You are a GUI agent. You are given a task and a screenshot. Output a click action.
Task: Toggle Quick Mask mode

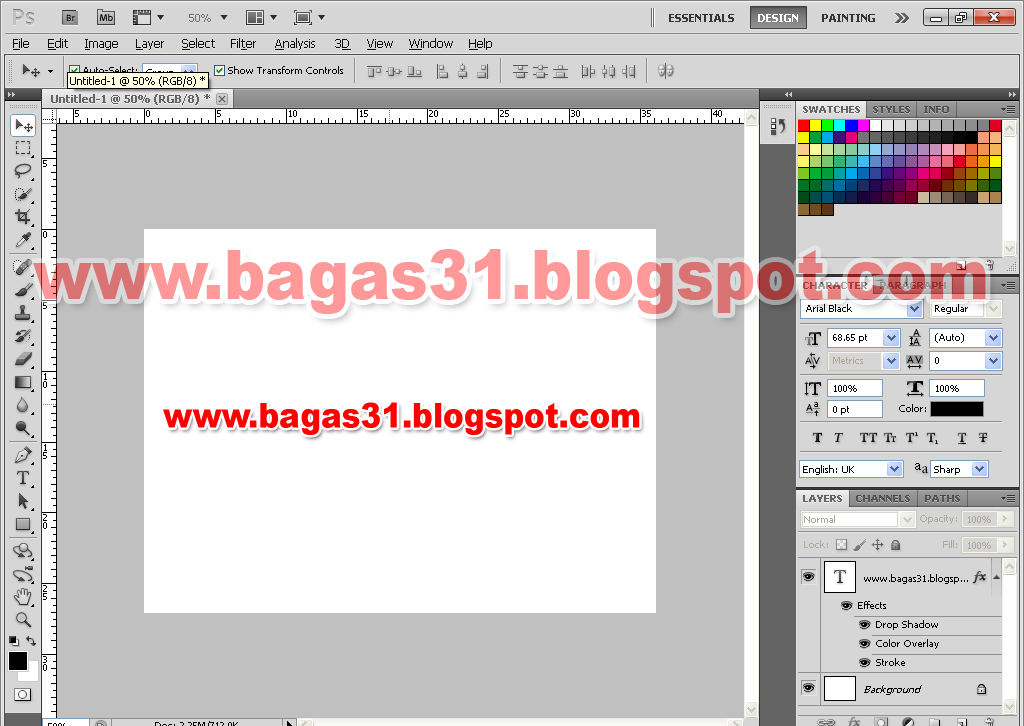(x=22, y=695)
